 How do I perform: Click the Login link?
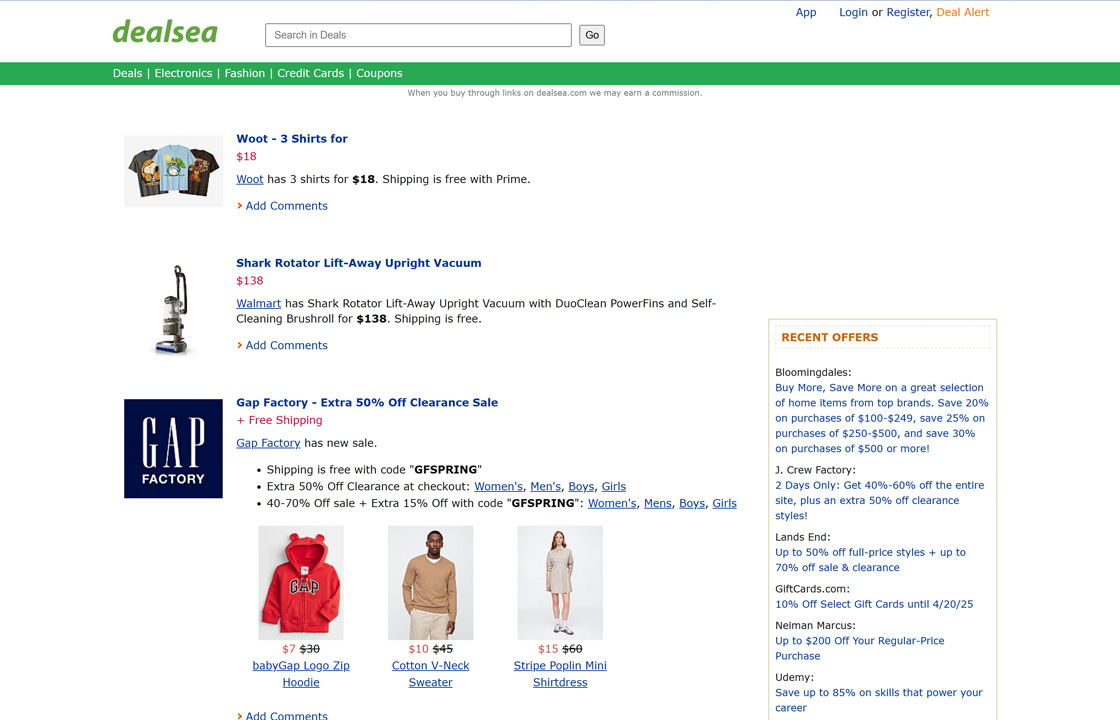coord(853,12)
